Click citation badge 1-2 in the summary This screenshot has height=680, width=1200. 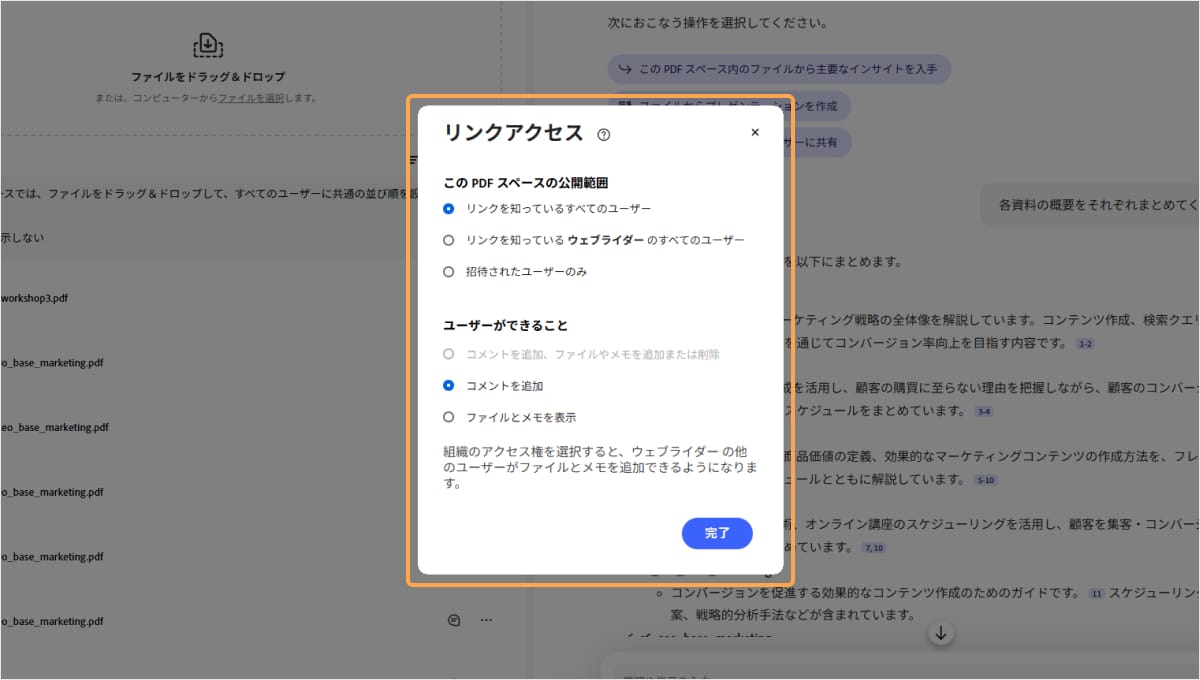click(x=1086, y=344)
